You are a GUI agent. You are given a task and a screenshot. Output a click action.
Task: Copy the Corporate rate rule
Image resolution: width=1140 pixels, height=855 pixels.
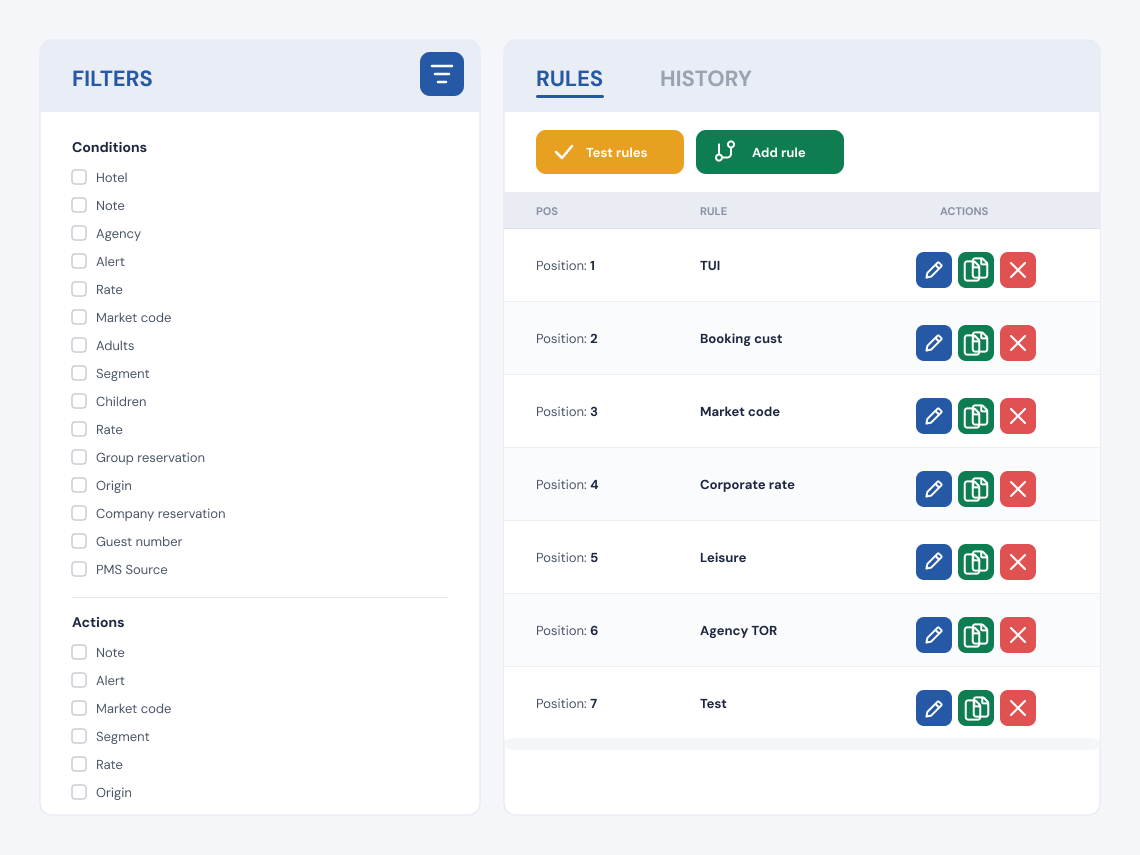click(x=976, y=489)
